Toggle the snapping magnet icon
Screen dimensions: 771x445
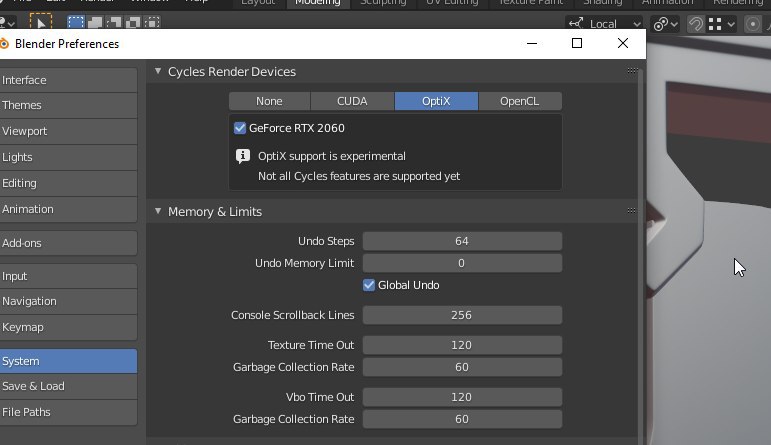click(x=695, y=24)
